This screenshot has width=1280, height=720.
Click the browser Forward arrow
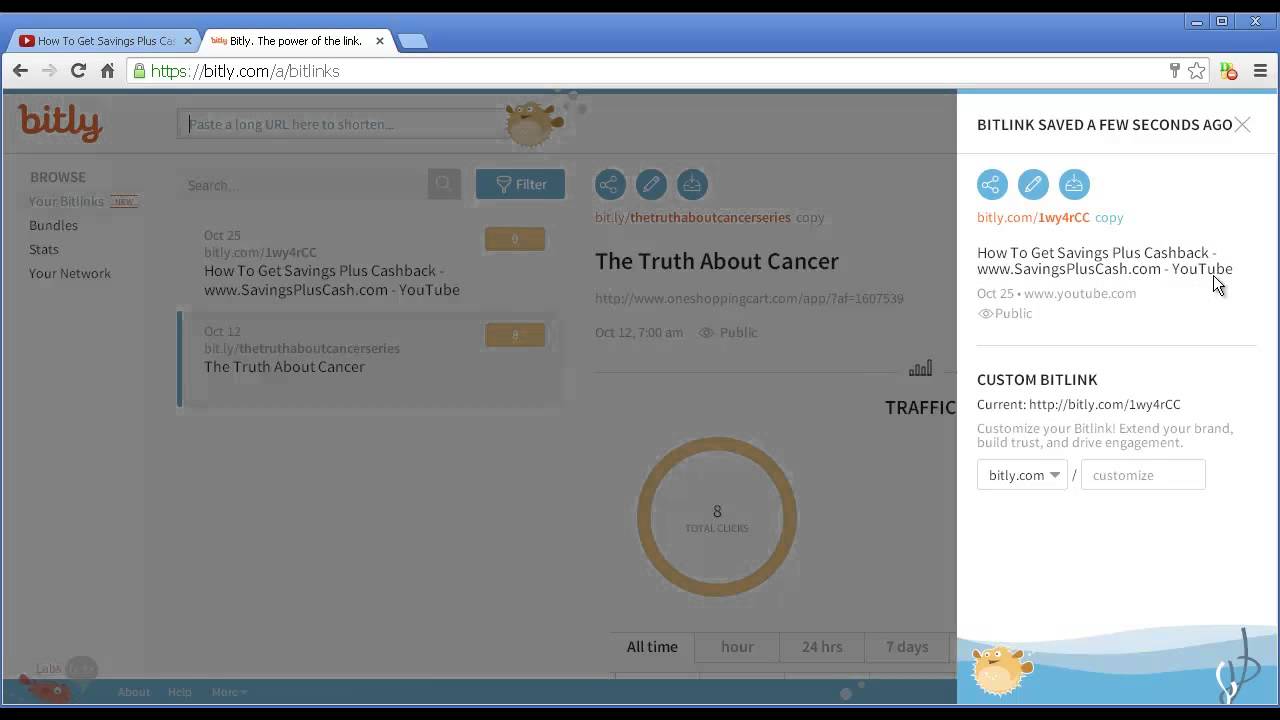pos(49,71)
